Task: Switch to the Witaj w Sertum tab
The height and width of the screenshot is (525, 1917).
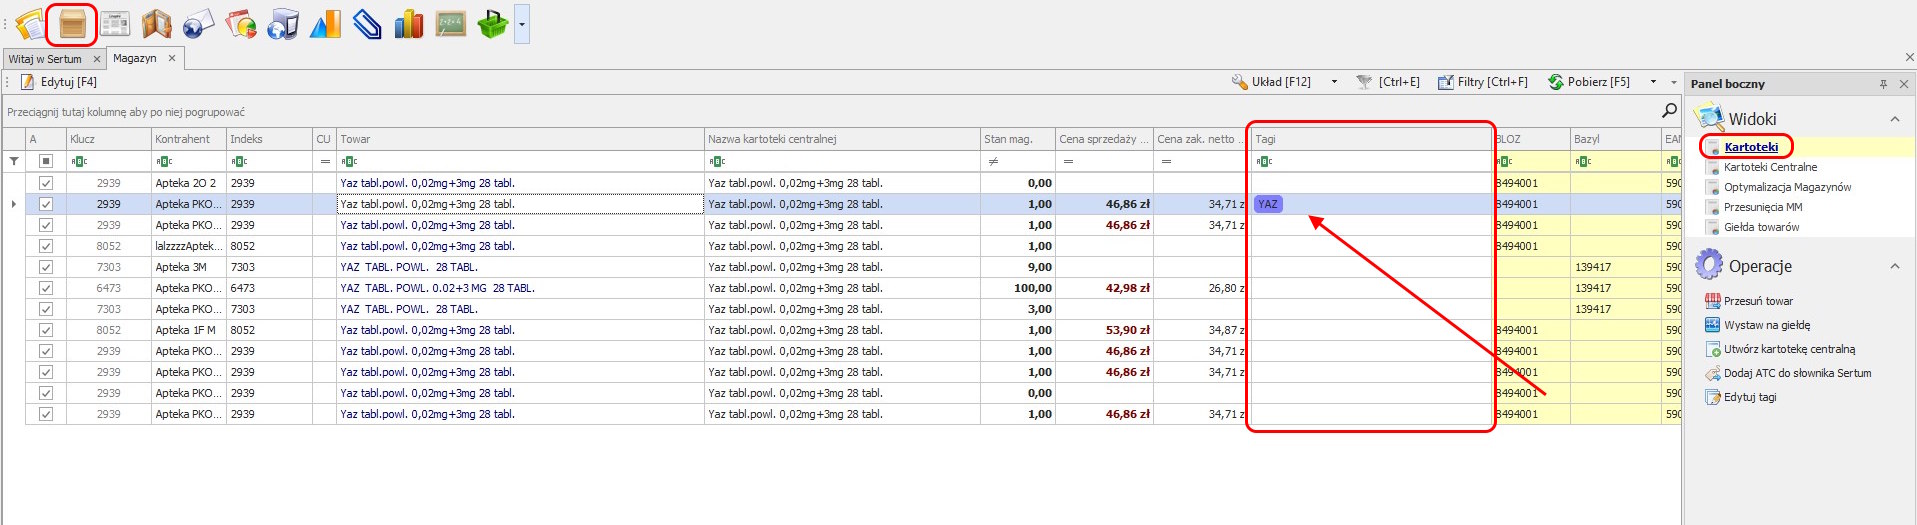Action: 46,59
